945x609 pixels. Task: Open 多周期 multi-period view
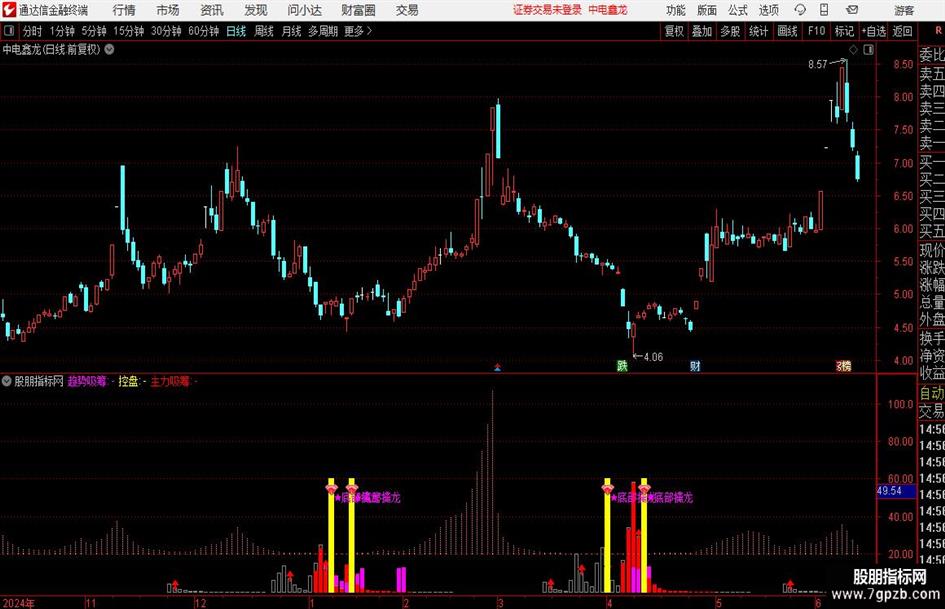323,31
